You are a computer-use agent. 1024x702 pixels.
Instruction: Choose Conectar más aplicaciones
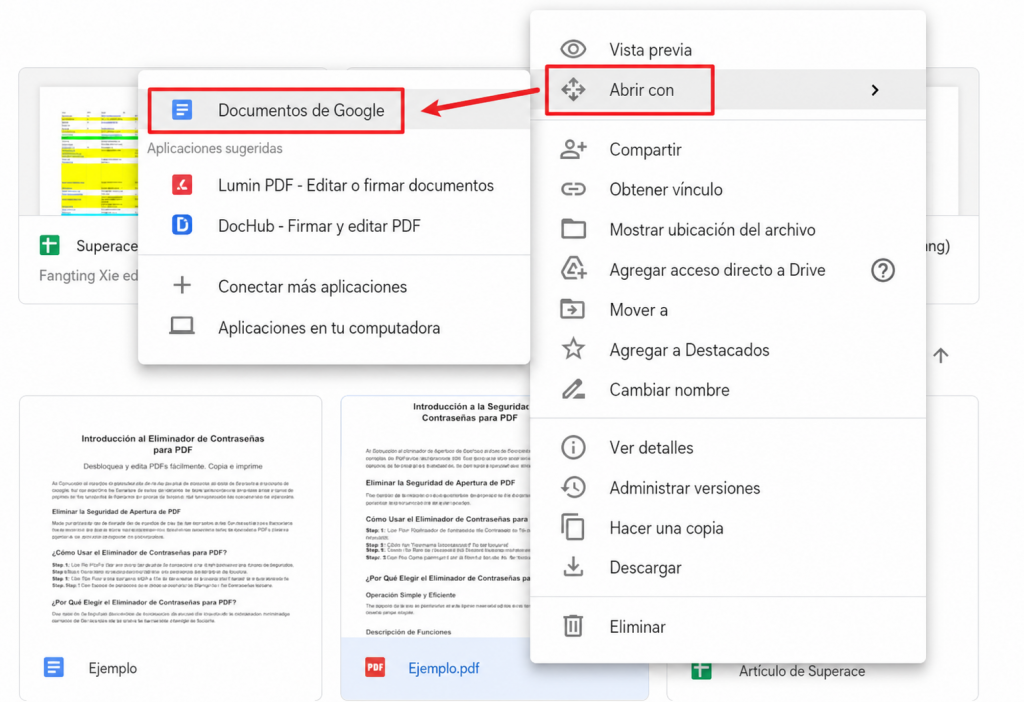(334, 286)
